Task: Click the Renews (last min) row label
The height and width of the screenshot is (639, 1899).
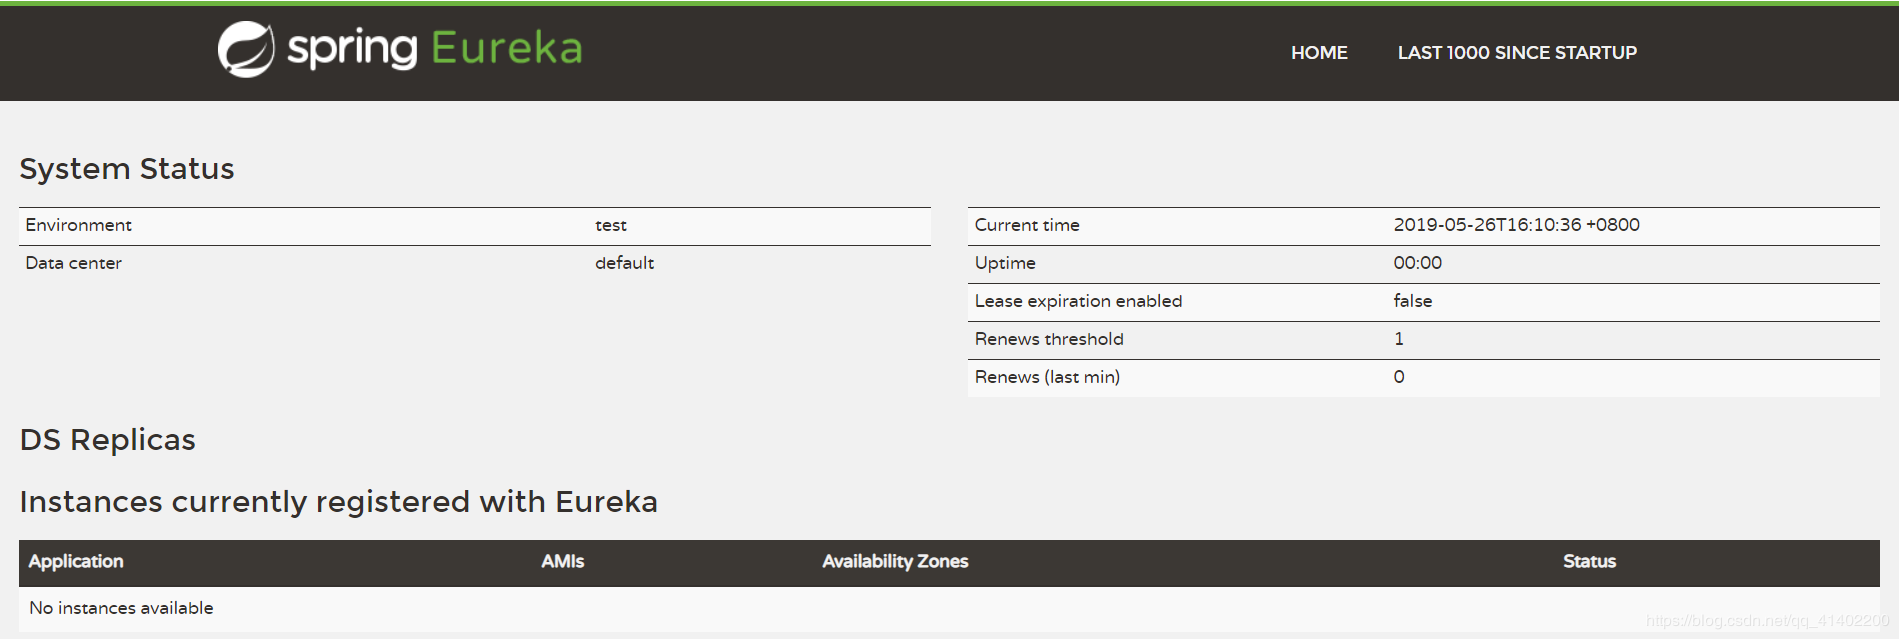Action: [x=1047, y=377]
